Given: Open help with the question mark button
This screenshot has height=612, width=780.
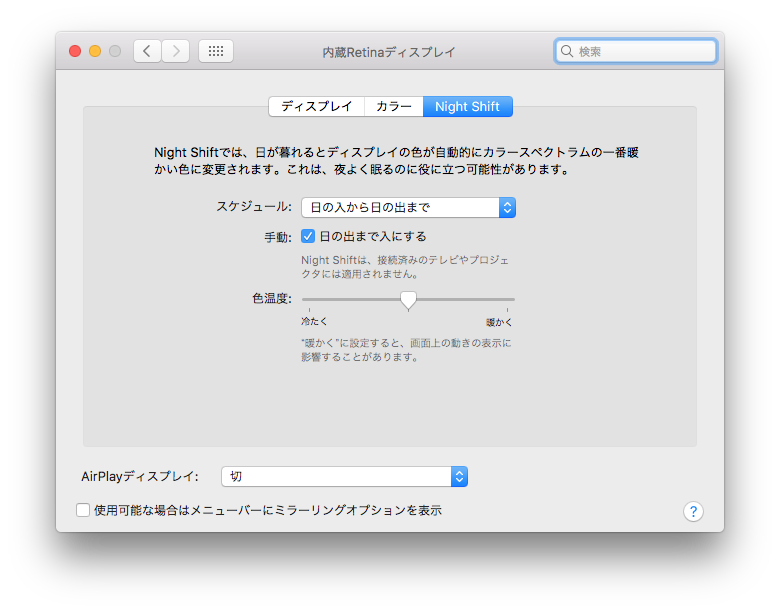Looking at the screenshot, I should coord(693,511).
